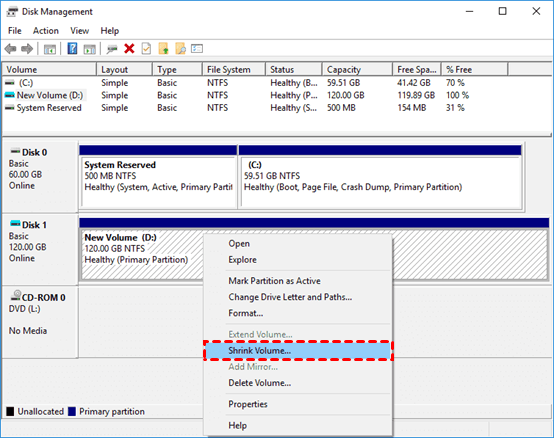Click the red X delete icon
554x438 pixels.
(x=129, y=48)
